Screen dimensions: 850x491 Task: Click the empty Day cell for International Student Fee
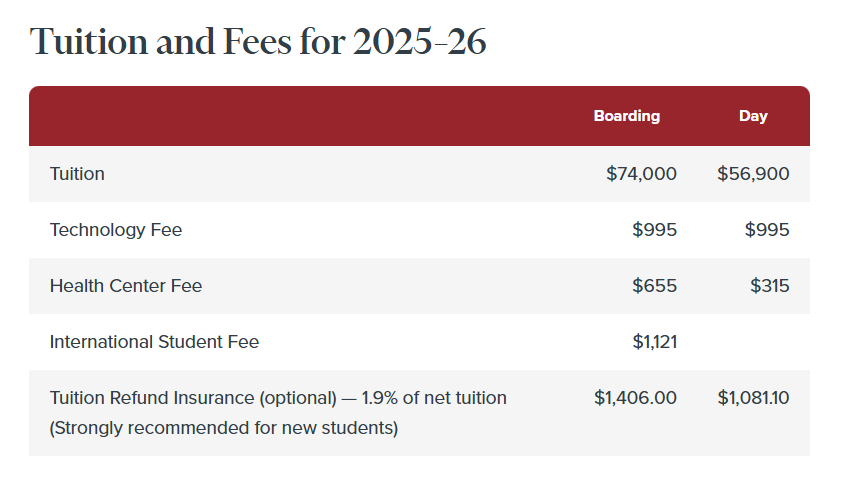[x=753, y=342]
